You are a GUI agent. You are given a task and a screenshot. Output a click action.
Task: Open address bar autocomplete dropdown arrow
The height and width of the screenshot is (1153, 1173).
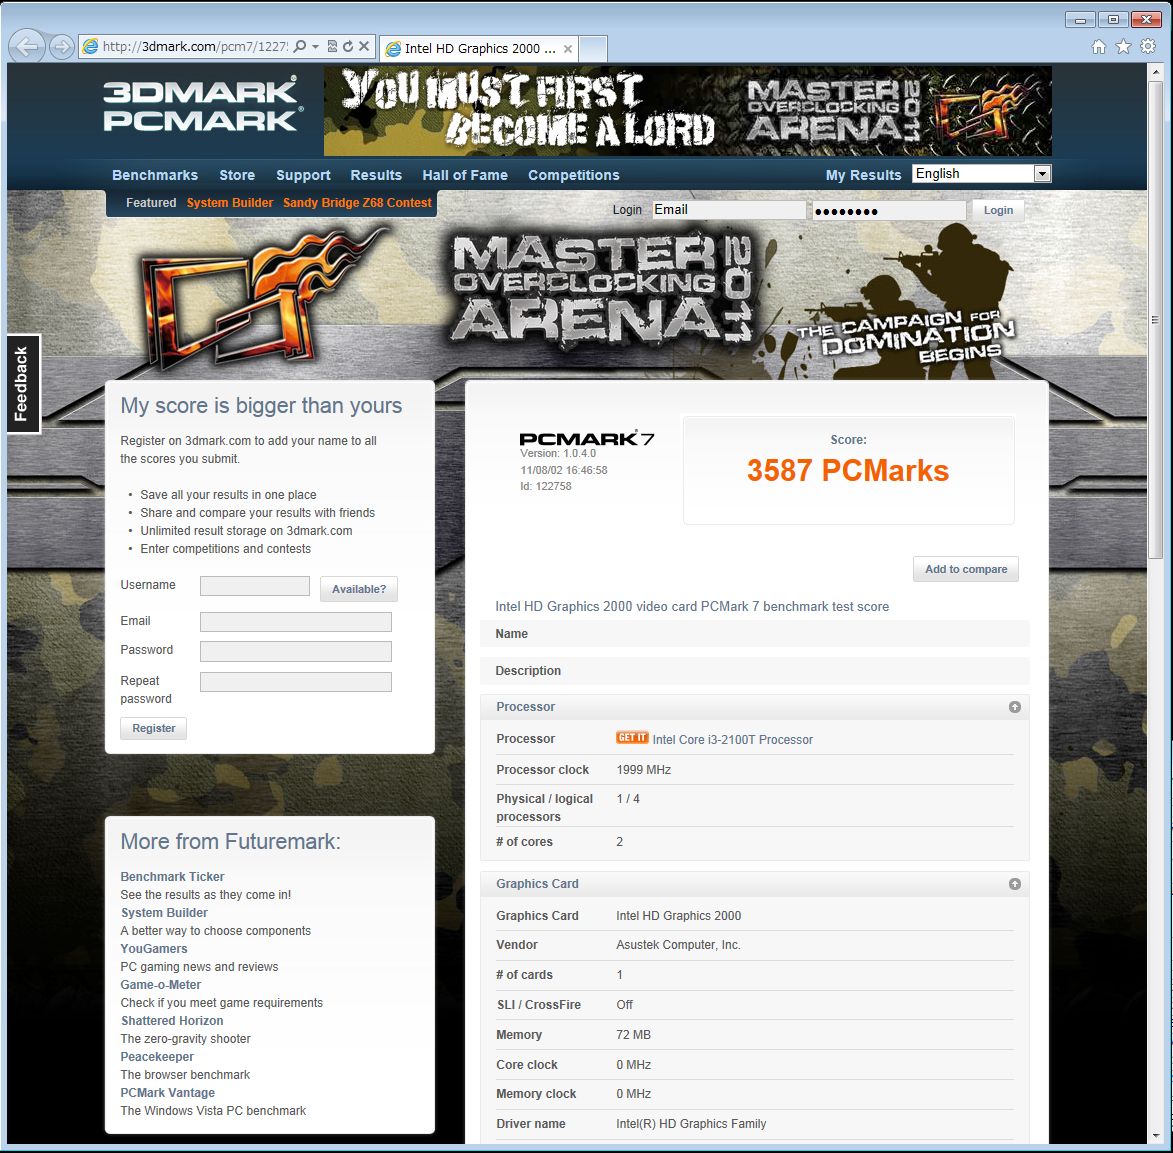pos(315,46)
